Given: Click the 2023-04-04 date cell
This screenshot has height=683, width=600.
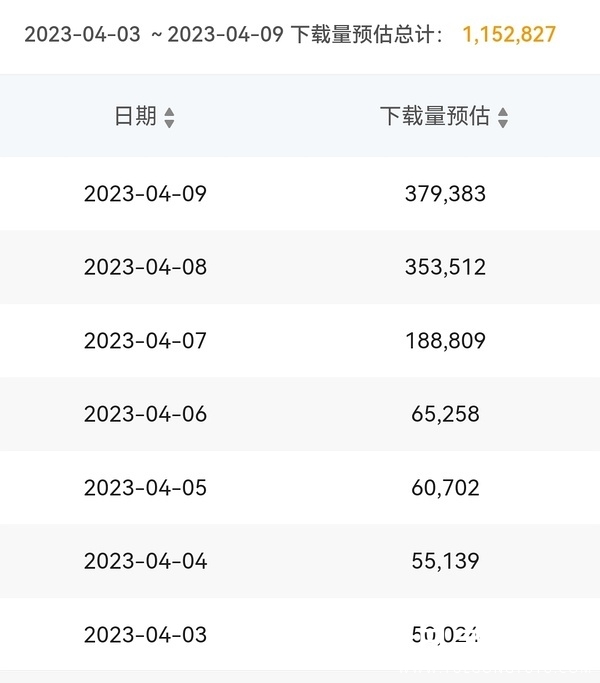Looking at the screenshot, I should click(x=145, y=561).
